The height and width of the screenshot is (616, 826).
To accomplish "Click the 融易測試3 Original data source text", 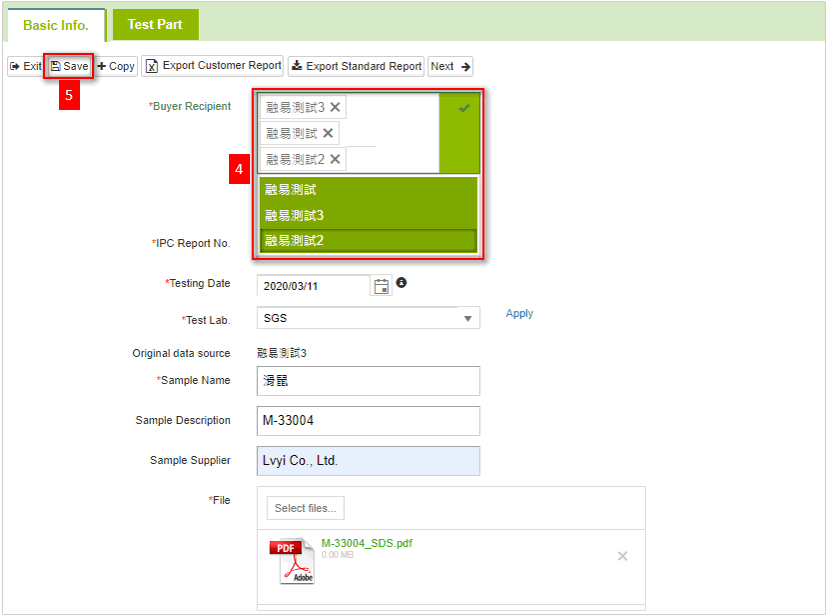I will pyautogui.click(x=282, y=353).
